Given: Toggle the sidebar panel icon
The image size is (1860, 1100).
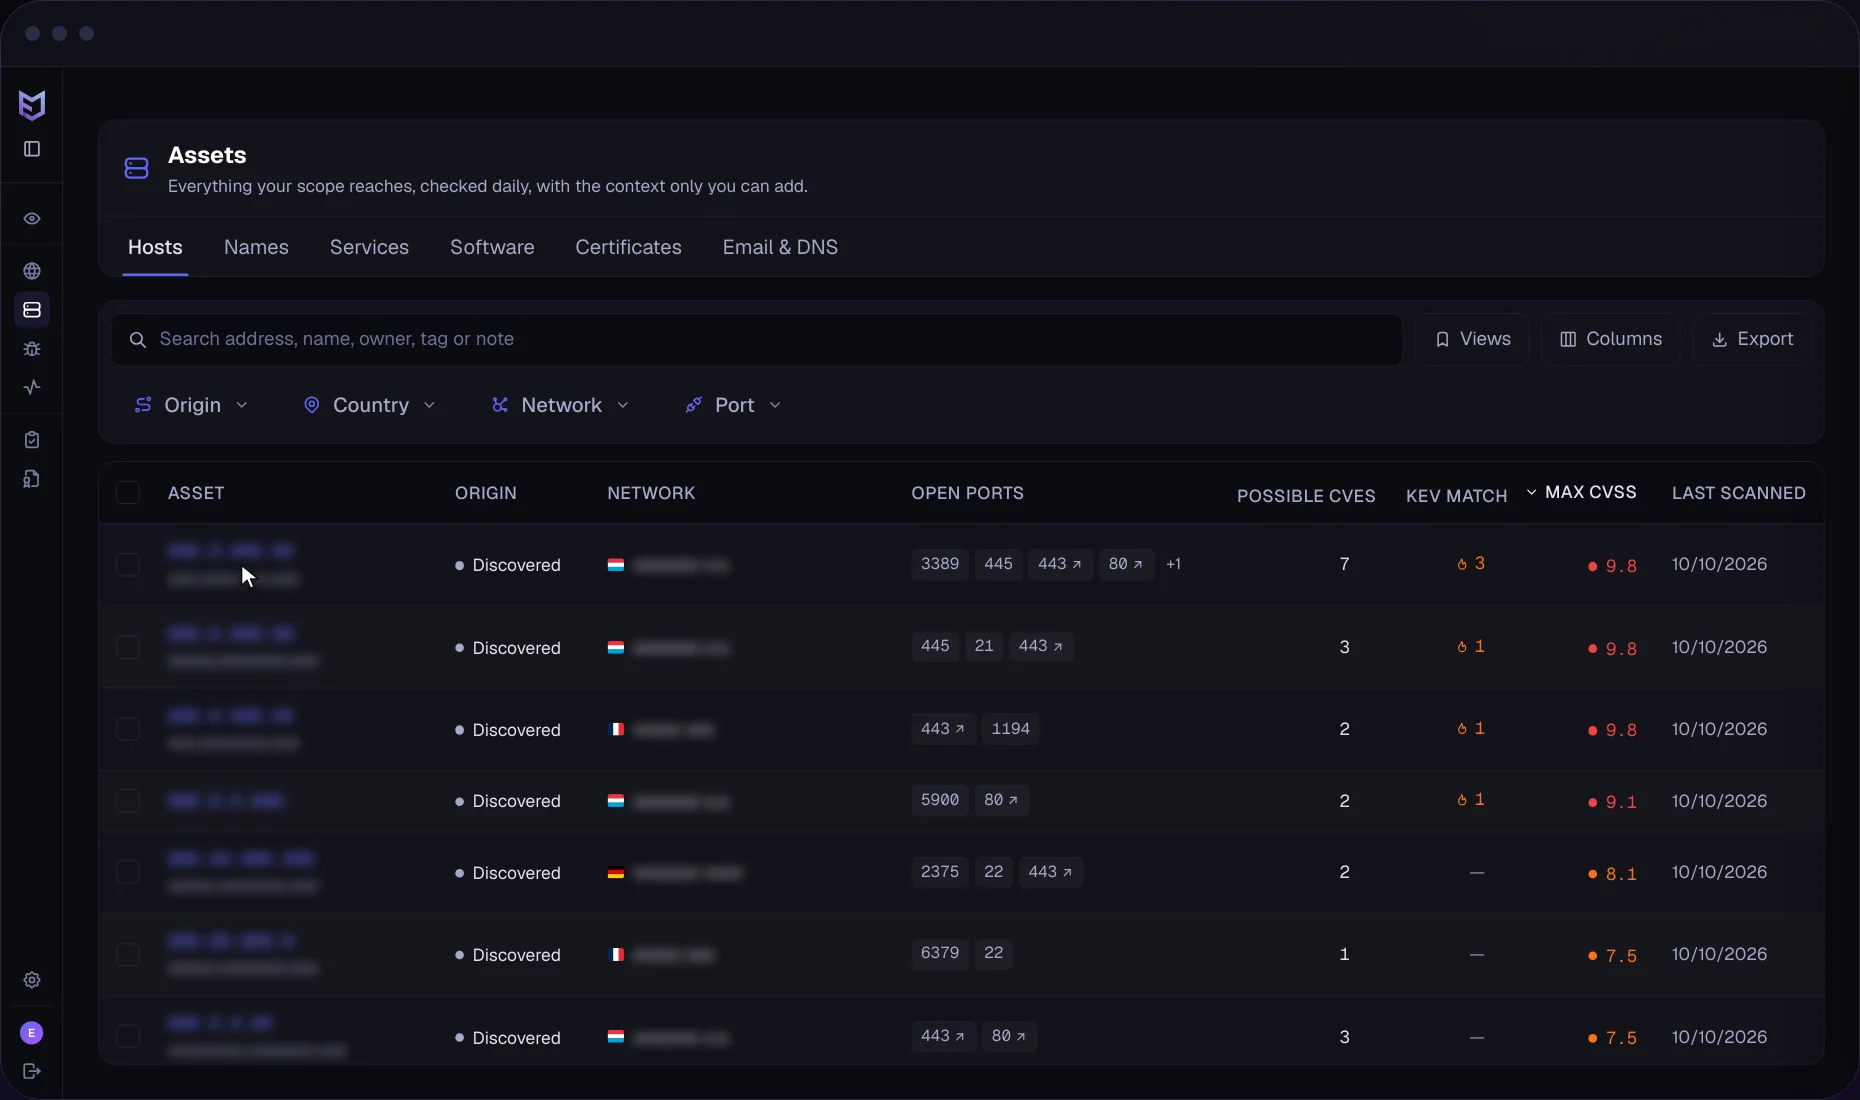Looking at the screenshot, I should click(32, 149).
